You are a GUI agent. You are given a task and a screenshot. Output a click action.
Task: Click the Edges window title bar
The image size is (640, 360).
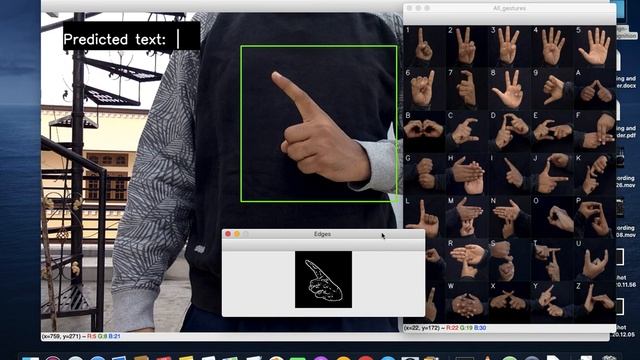click(x=323, y=234)
